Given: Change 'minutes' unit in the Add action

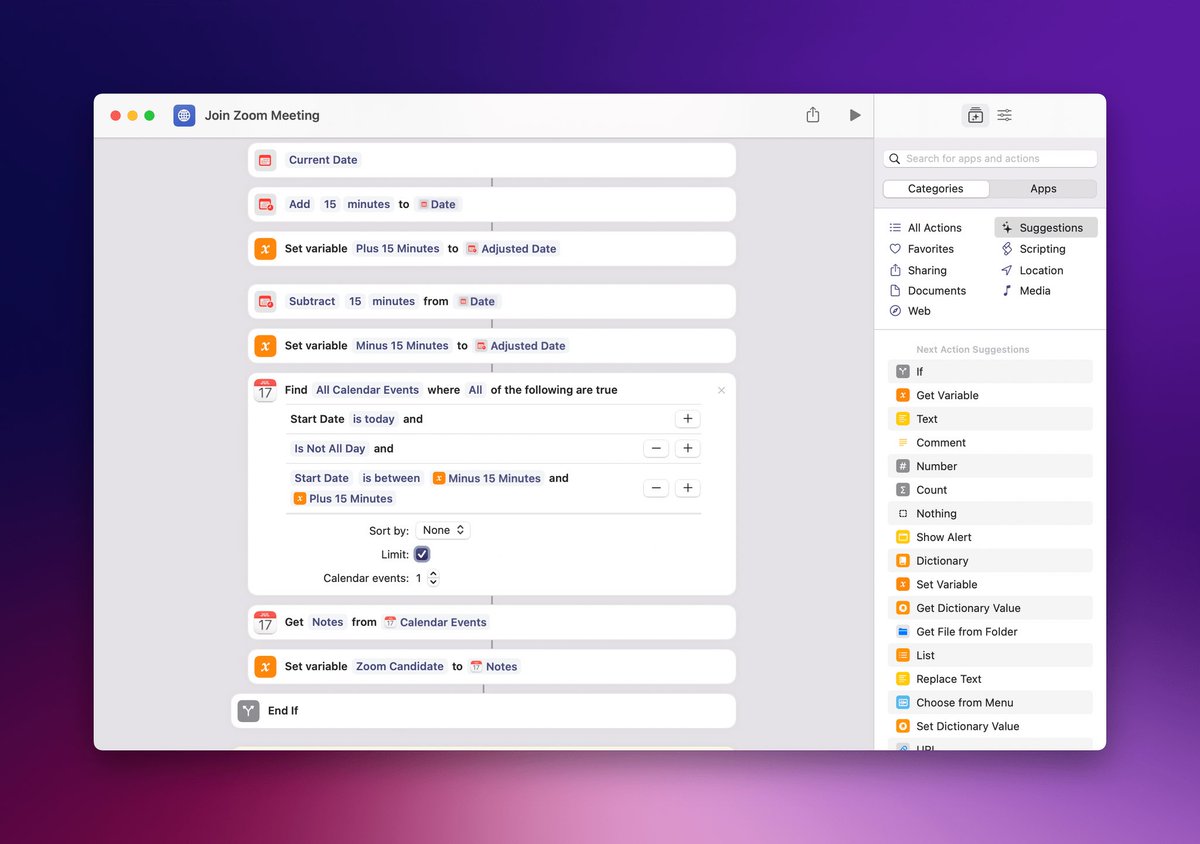Looking at the screenshot, I should tap(369, 204).
